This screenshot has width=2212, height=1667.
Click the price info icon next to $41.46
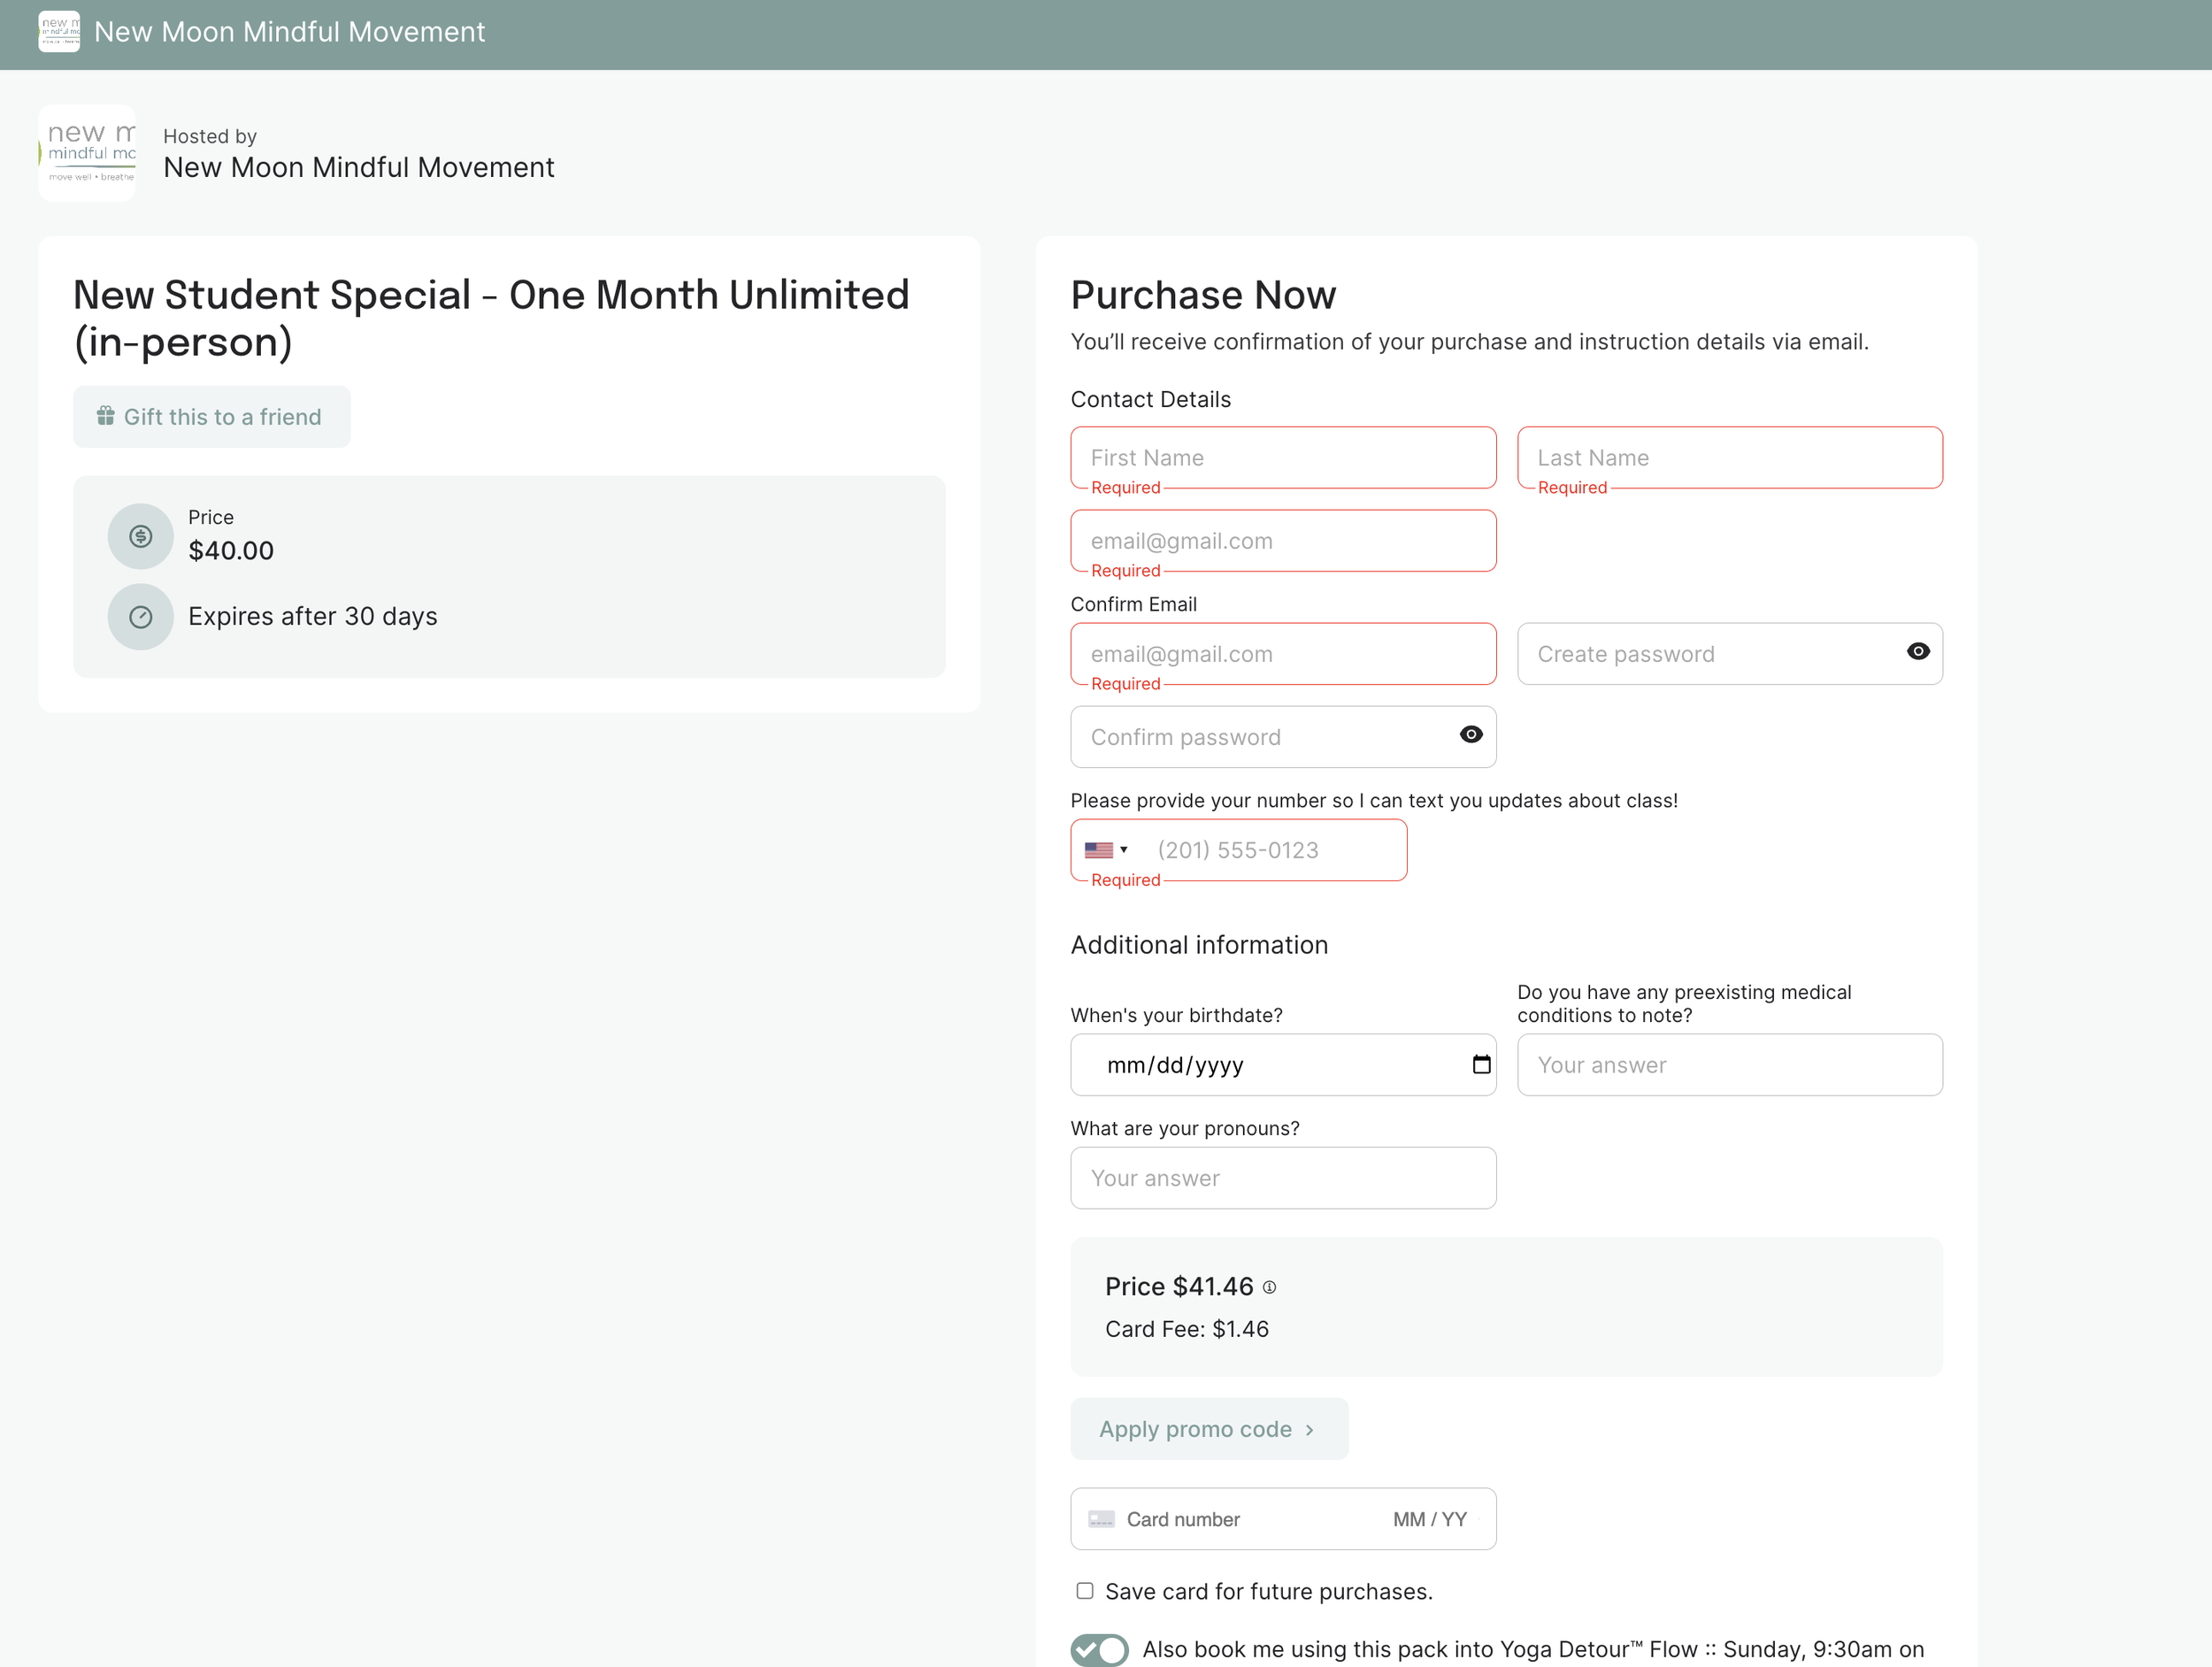coord(1269,1288)
